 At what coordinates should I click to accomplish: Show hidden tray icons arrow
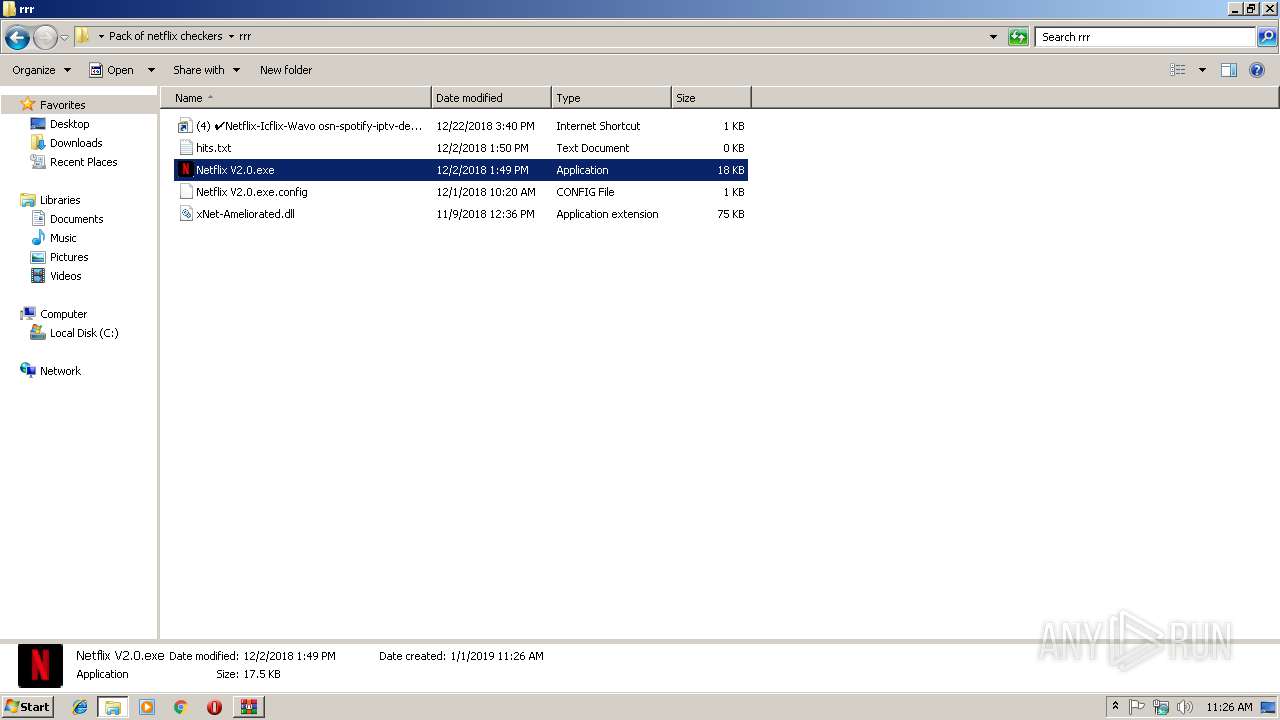[x=1115, y=707]
